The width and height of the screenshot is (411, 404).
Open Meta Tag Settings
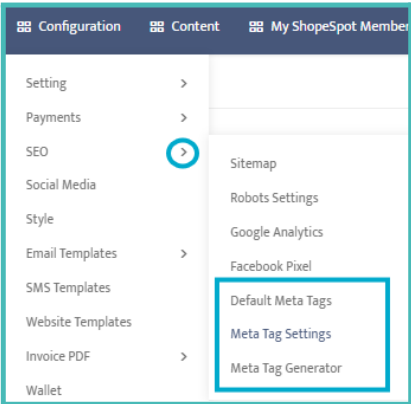tap(281, 334)
